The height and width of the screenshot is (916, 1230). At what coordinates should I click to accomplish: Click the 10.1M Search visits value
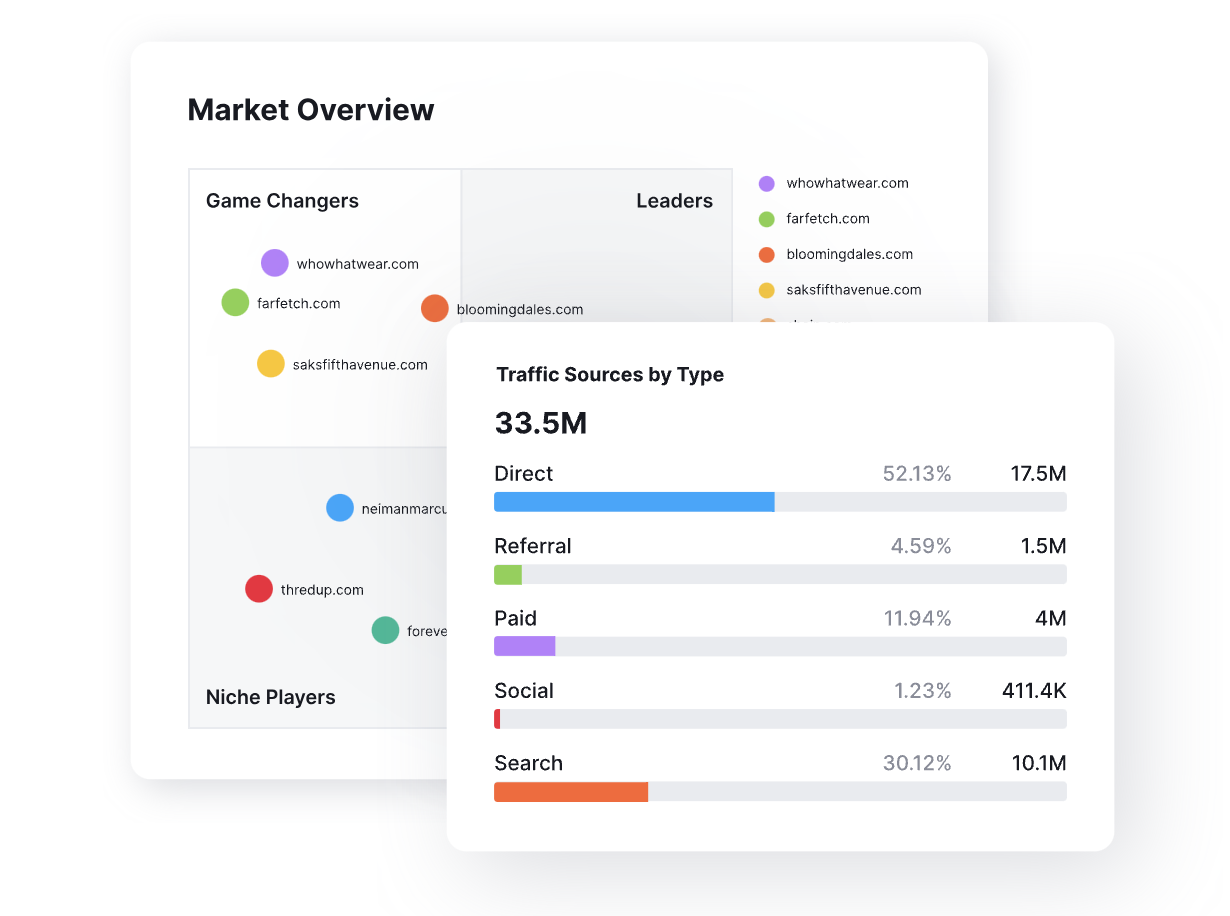coord(1039,763)
